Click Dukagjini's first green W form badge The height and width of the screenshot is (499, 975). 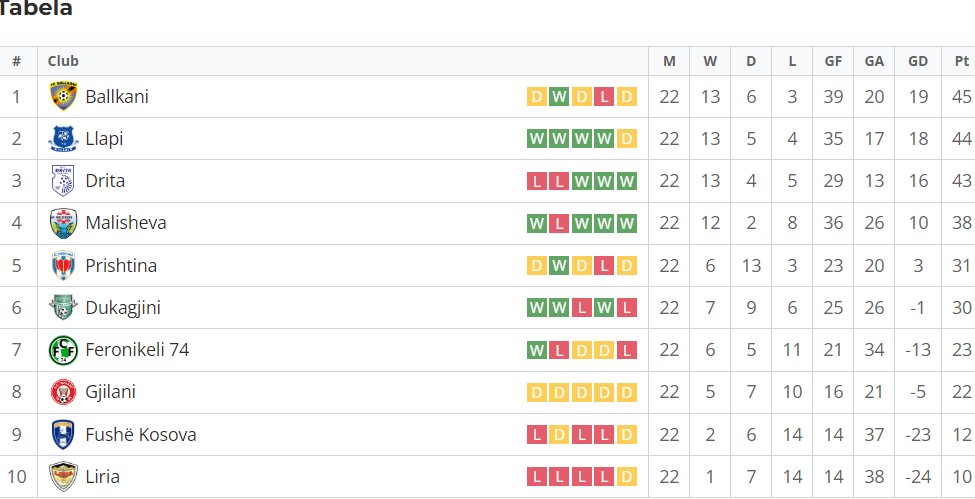[537, 307]
